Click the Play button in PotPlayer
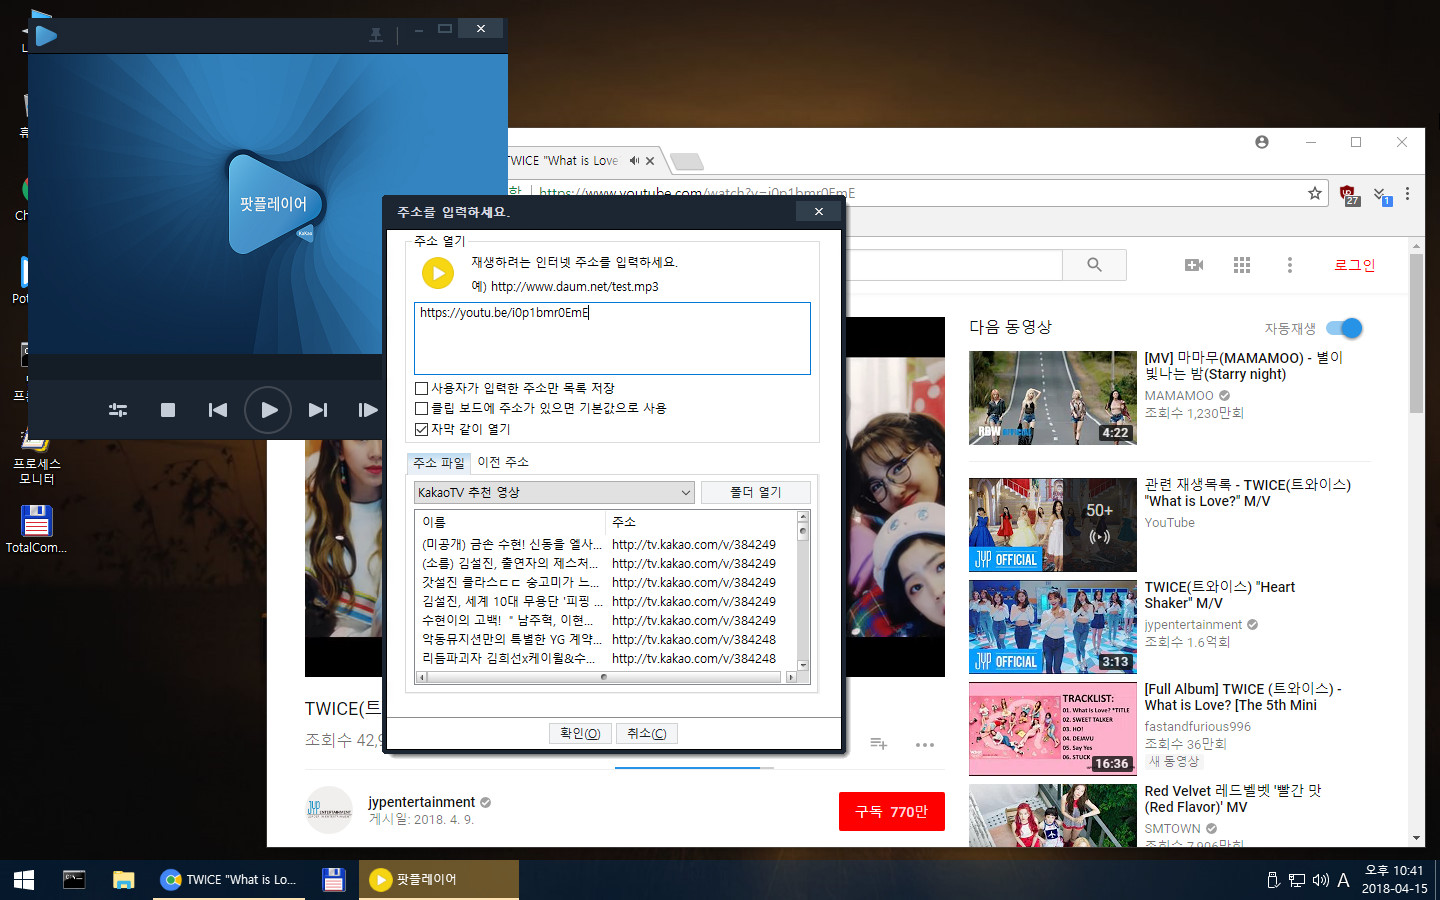 (268, 410)
